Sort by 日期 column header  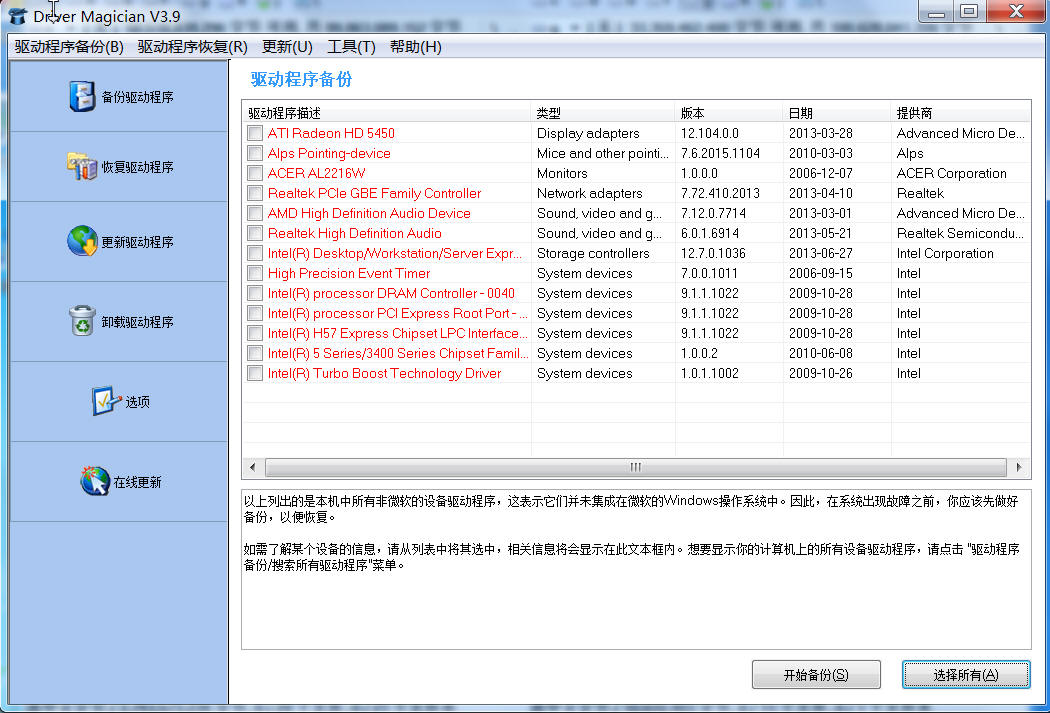pyautogui.click(x=837, y=112)
